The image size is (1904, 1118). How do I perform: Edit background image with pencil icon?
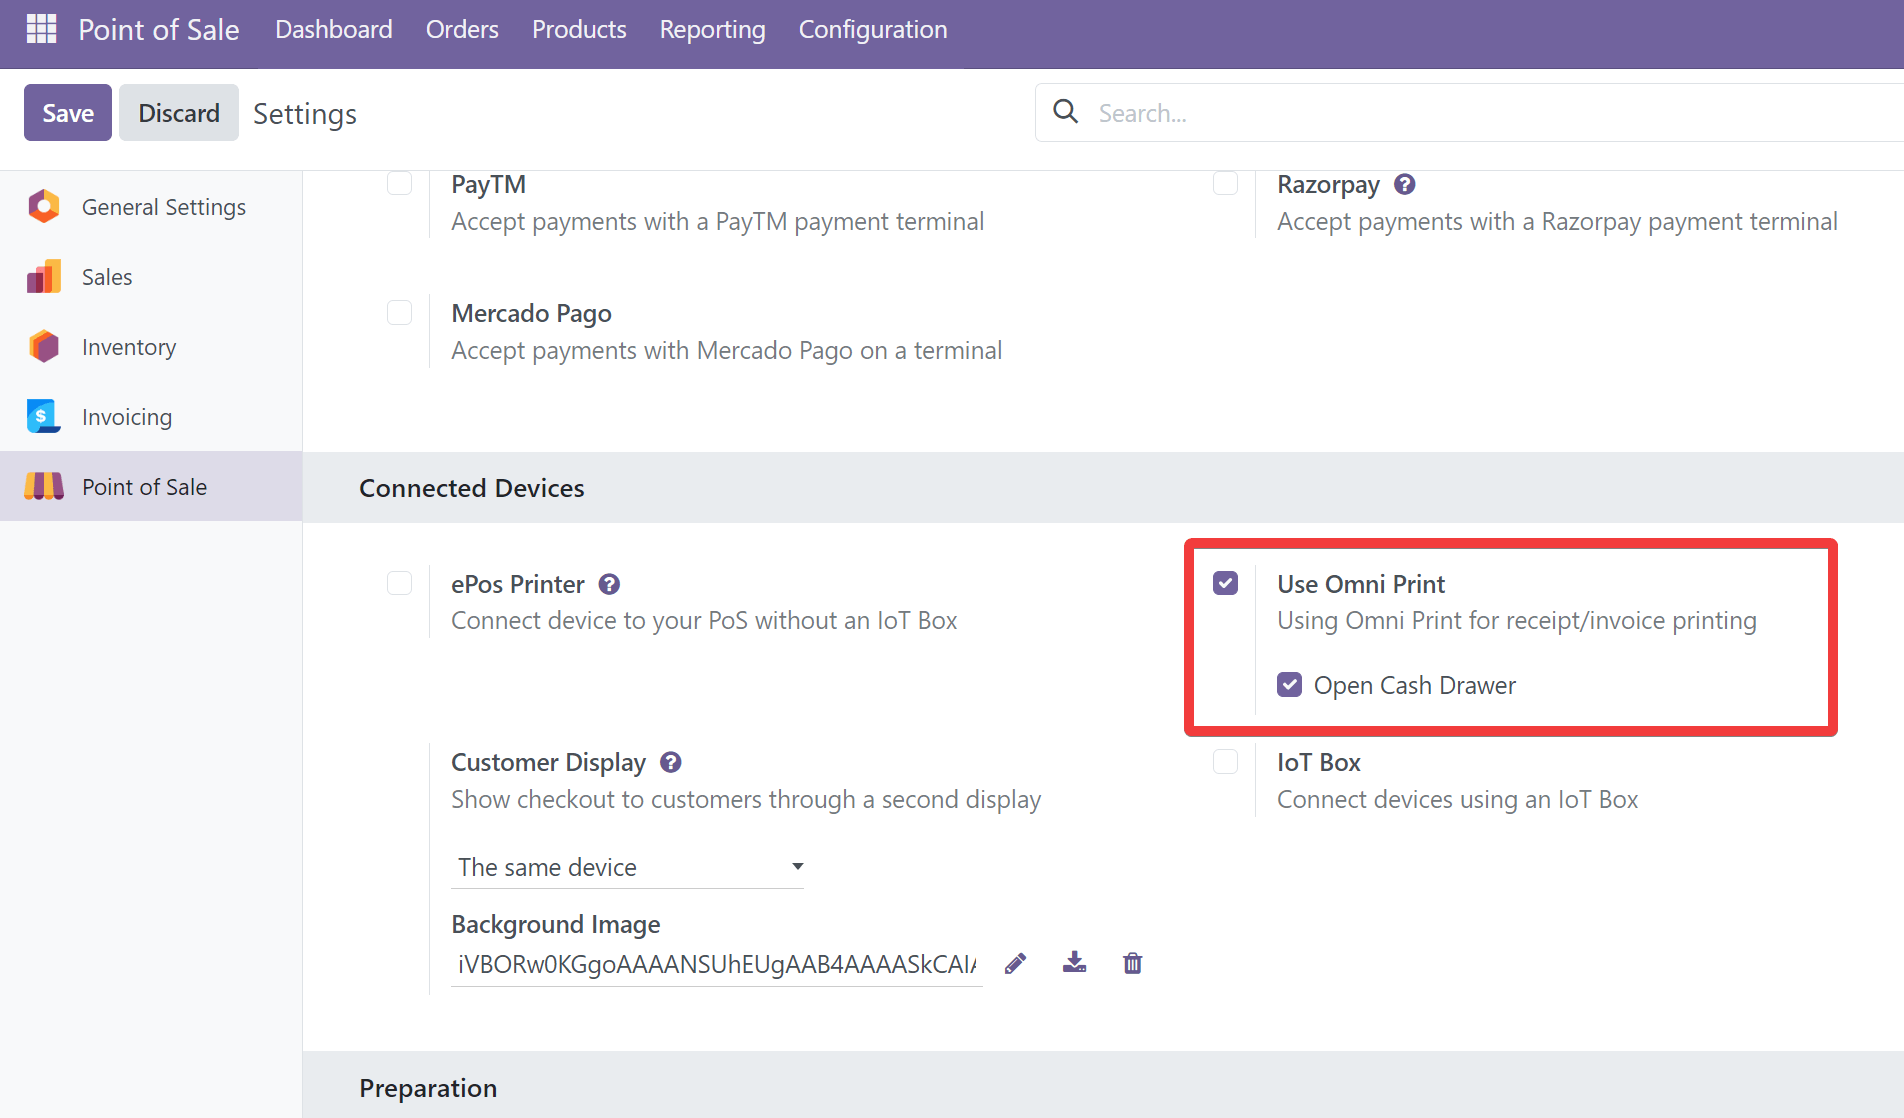[x=1015, y=963]
